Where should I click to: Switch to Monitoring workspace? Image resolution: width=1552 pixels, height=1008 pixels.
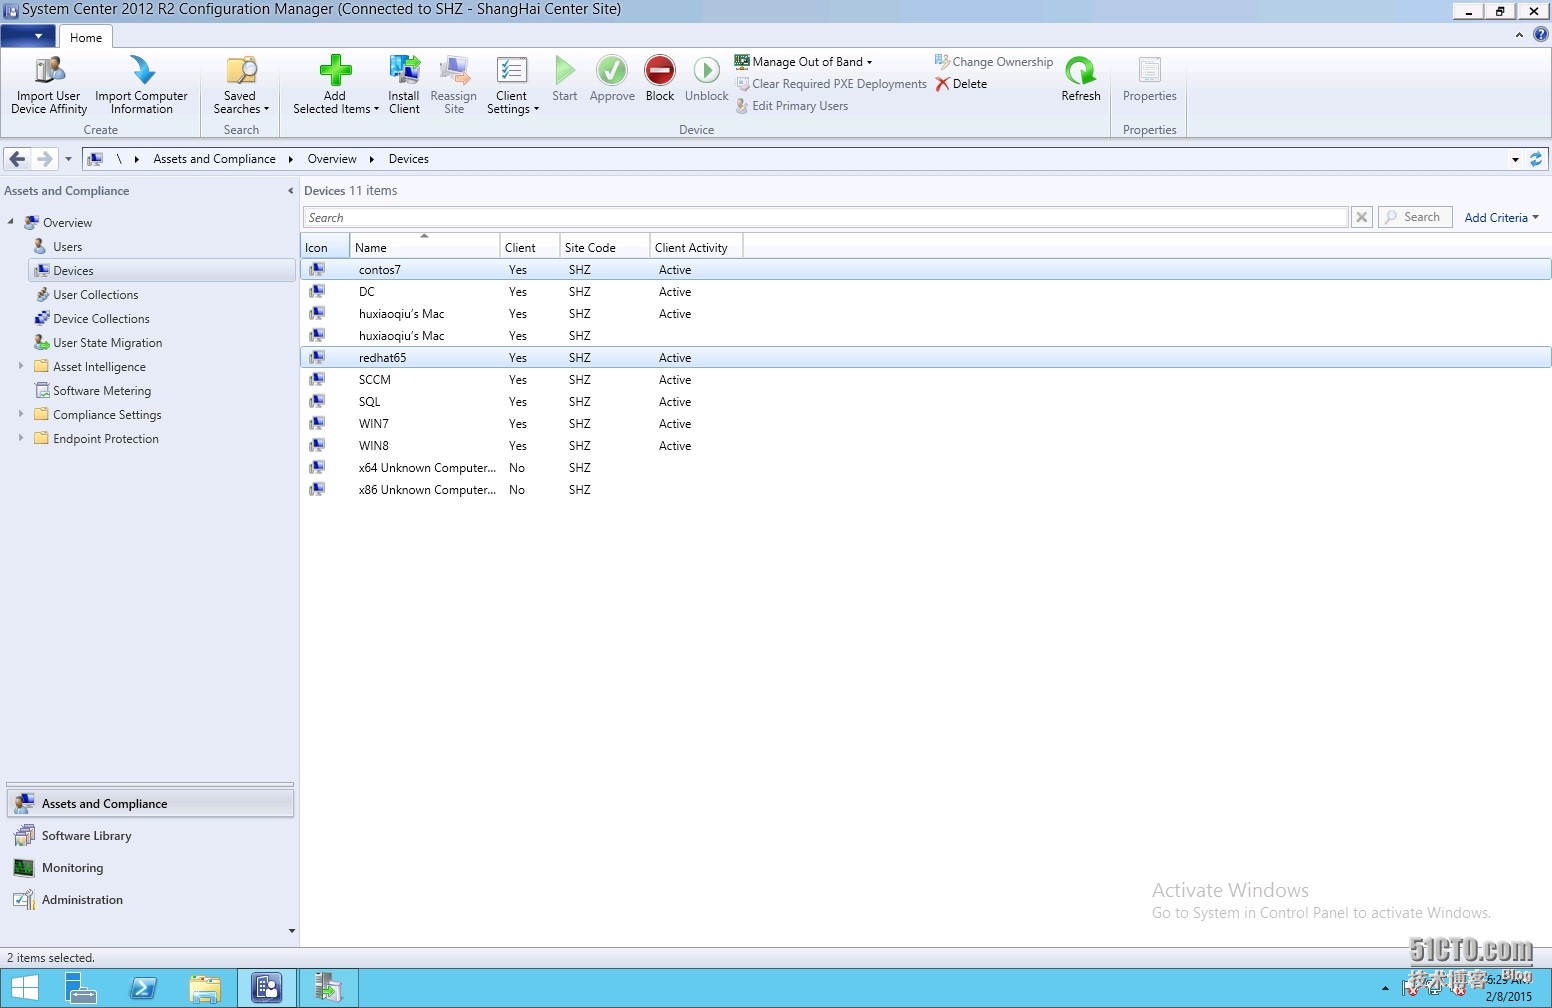(150, 868)
